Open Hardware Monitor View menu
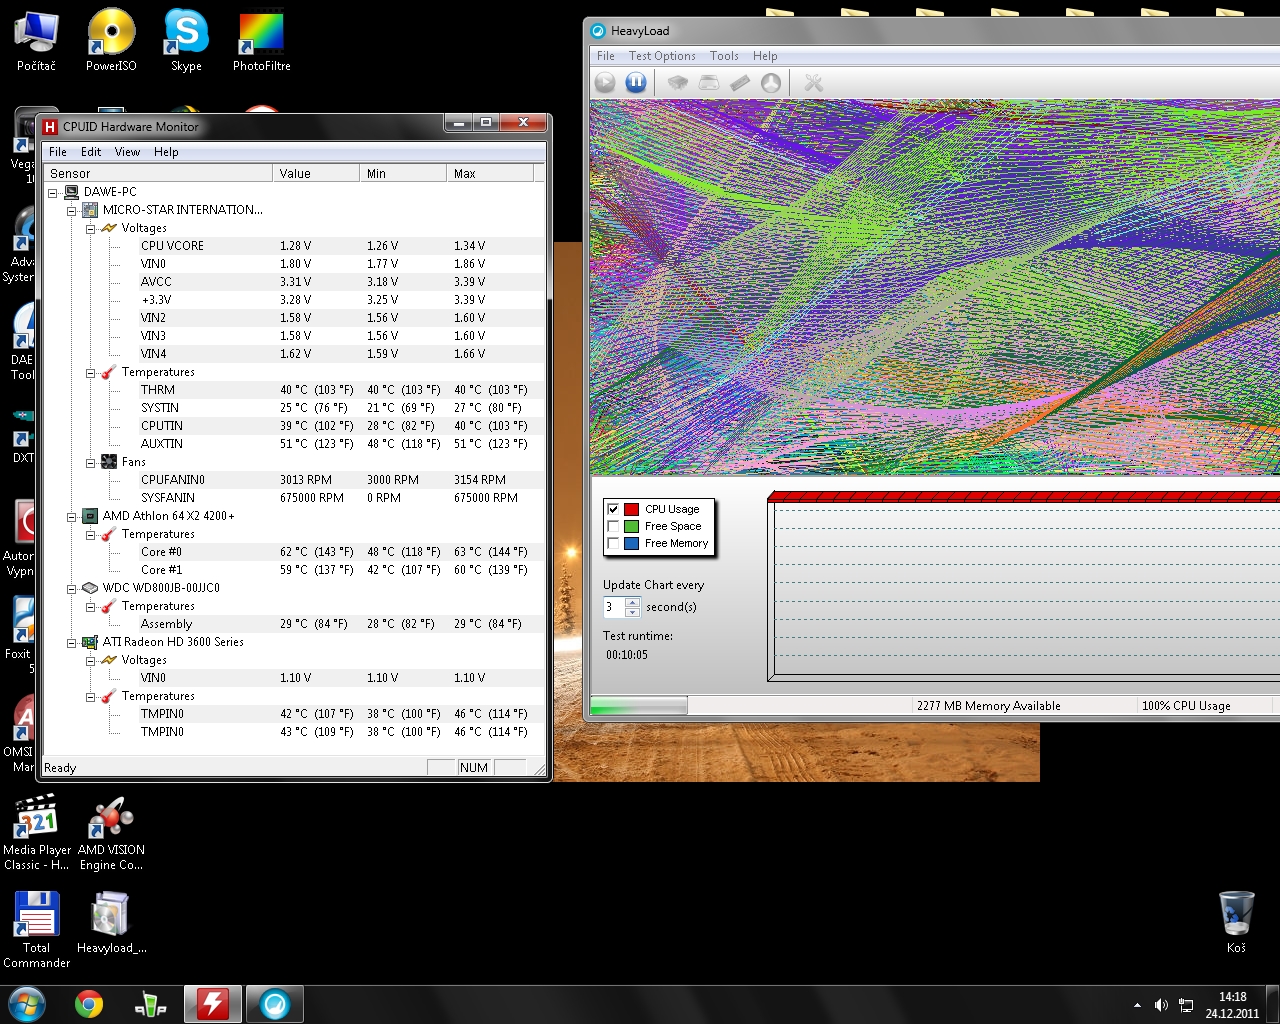1280x1024 pixels. 127,152
